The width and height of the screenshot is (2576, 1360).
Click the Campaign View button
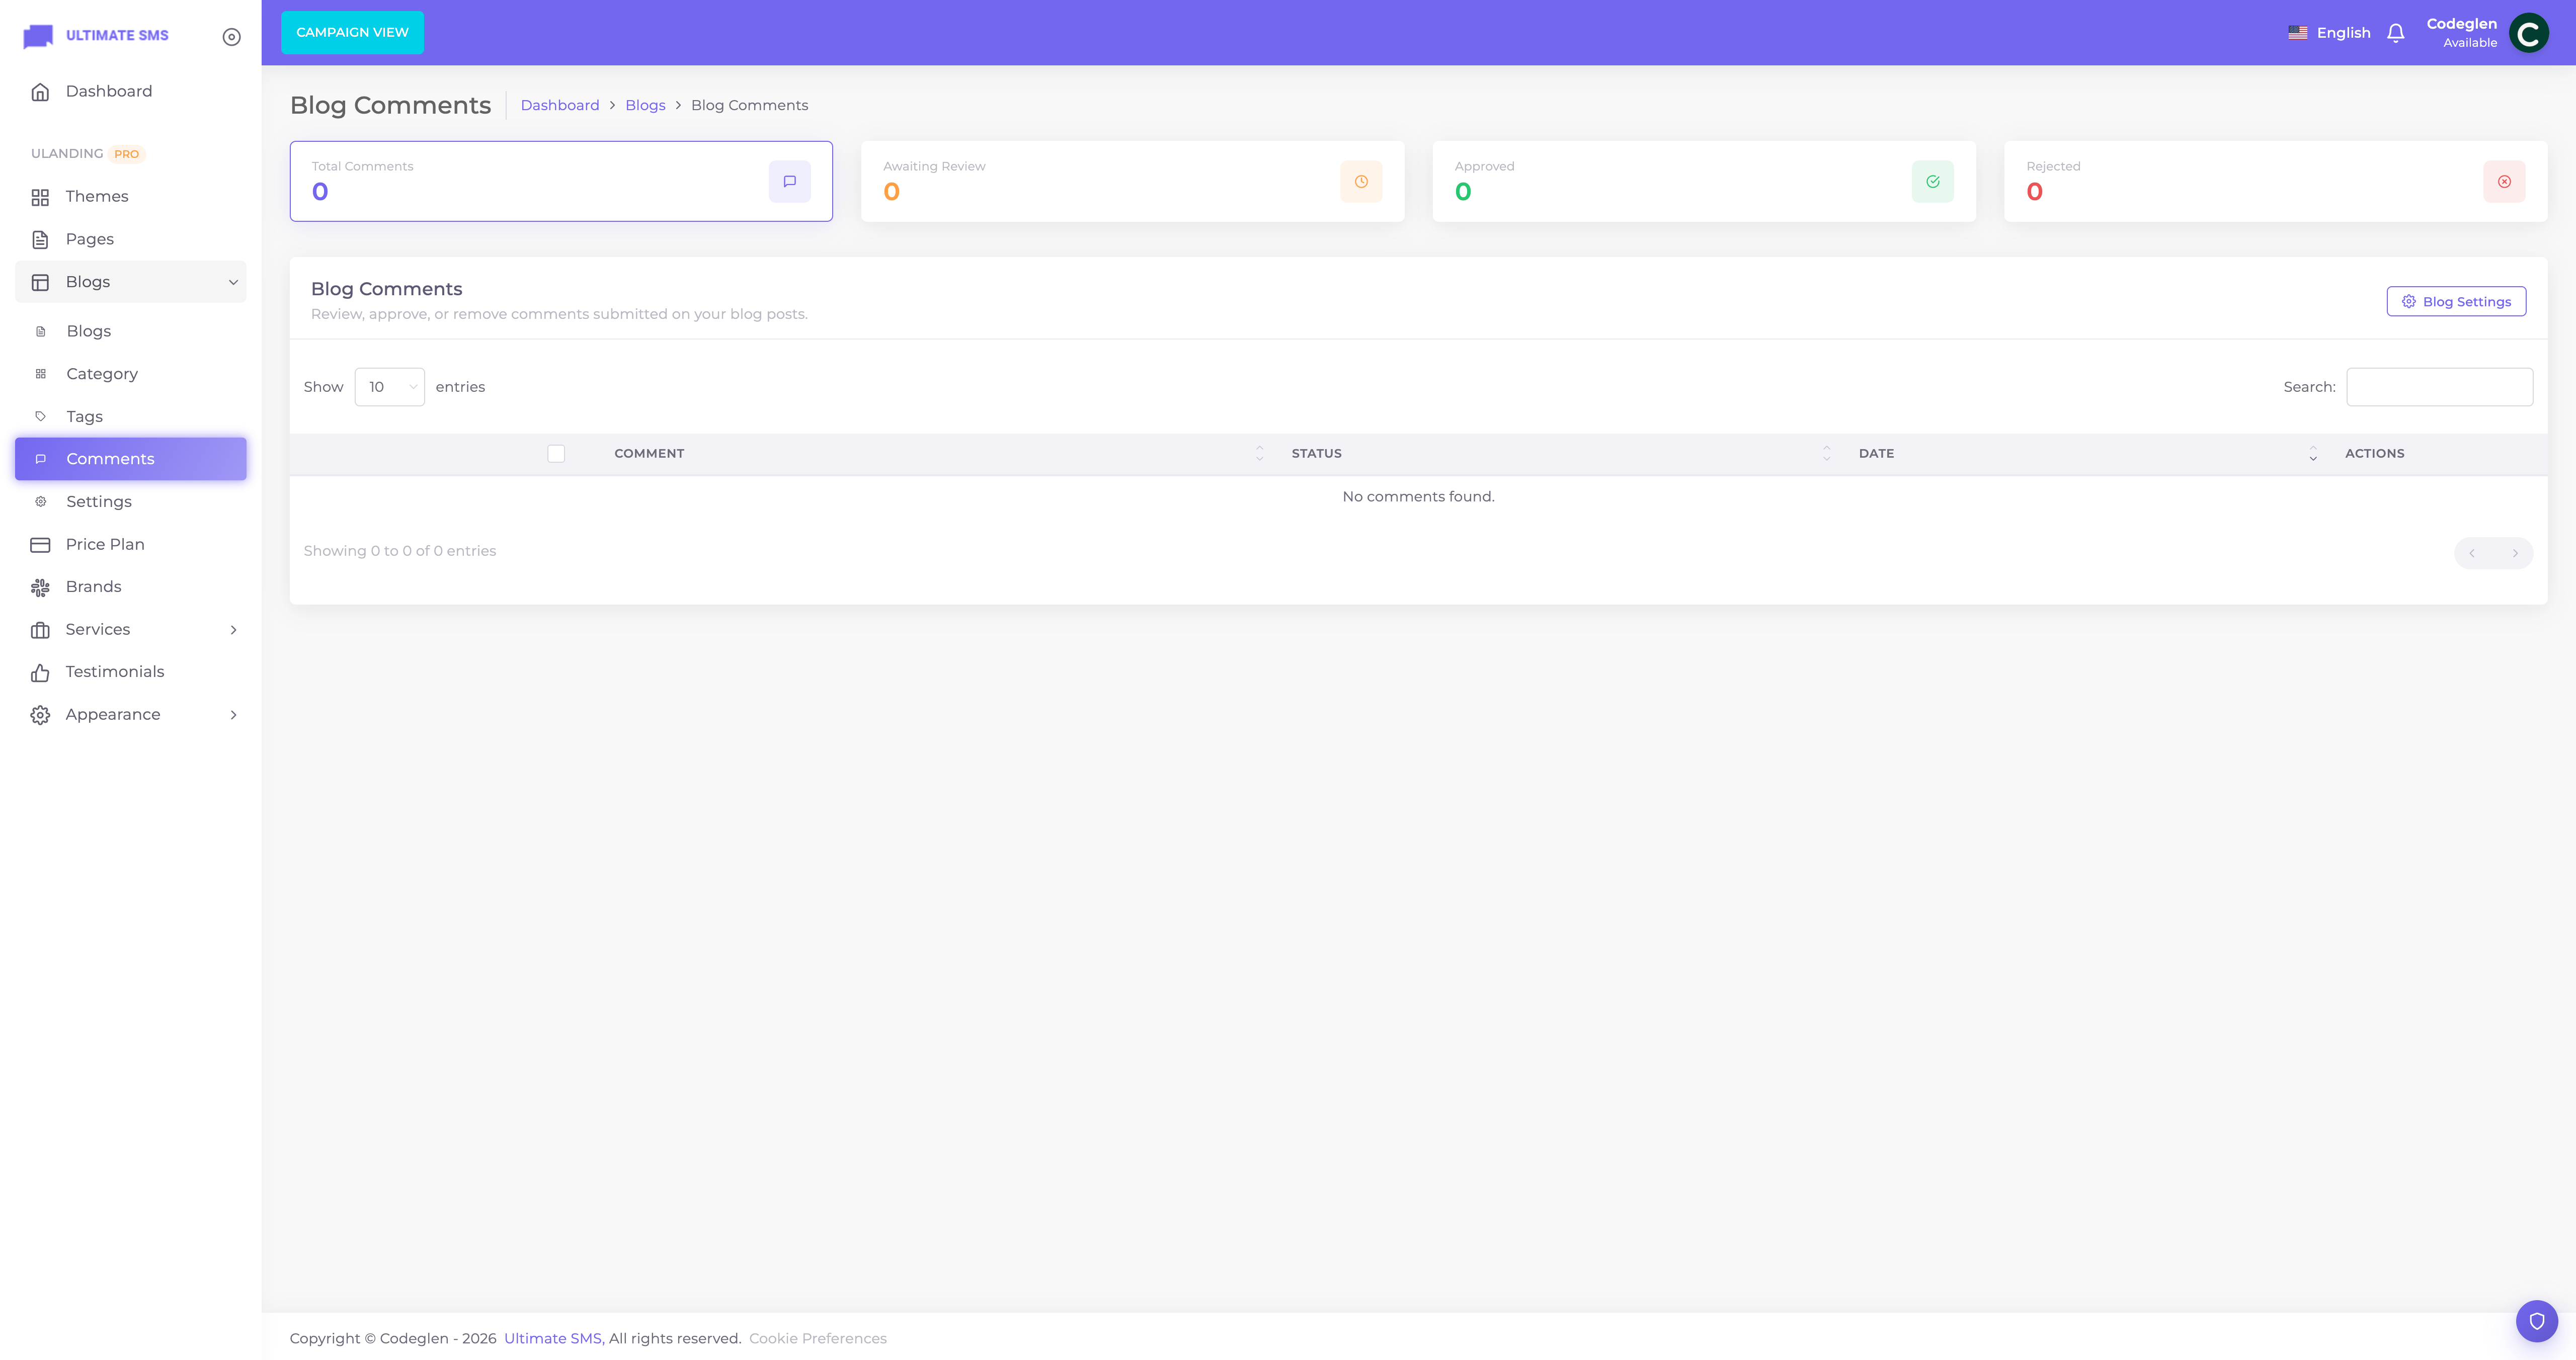[352, 33]
